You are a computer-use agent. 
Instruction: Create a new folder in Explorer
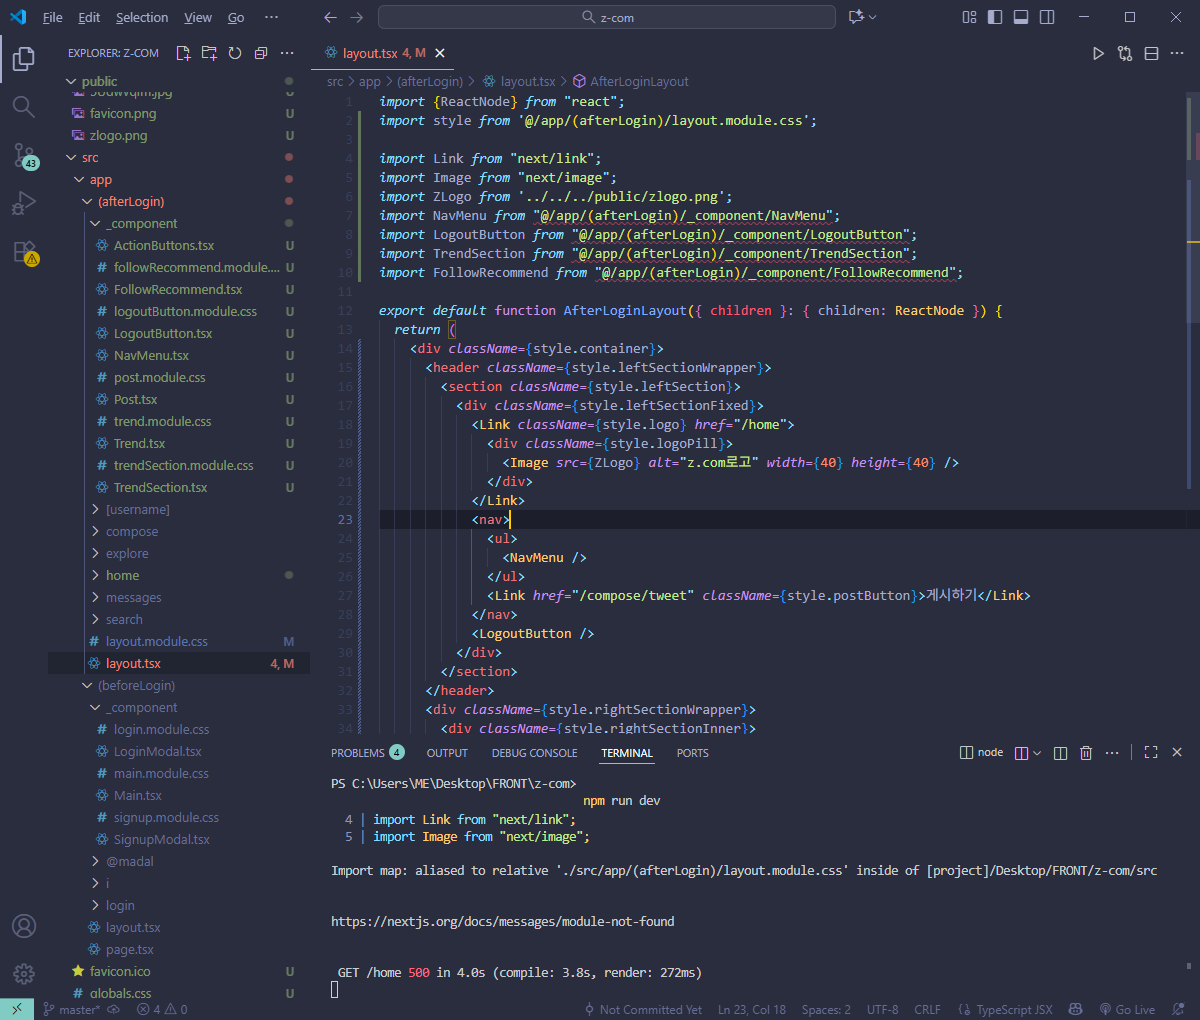coord(209,53)
